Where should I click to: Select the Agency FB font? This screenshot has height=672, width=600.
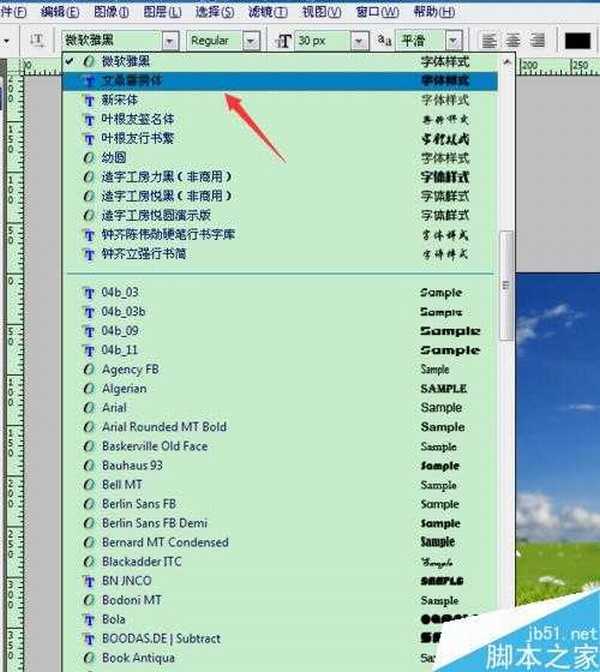(x=280, y=369)
